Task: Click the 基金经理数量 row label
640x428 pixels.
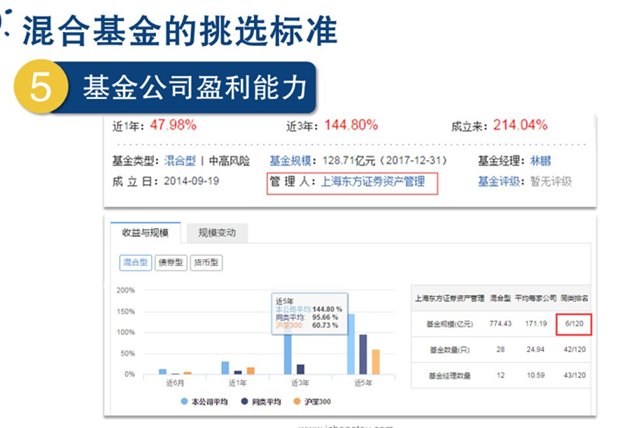Action: [449, 375]
